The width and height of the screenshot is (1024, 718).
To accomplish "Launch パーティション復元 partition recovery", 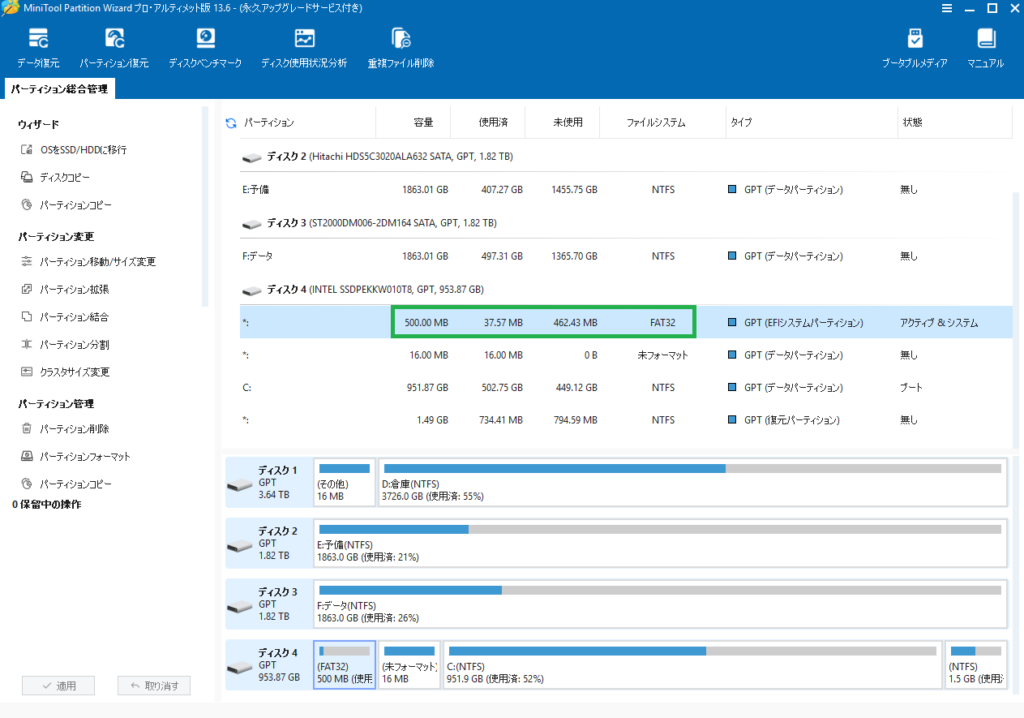I will tap(114, 48).
